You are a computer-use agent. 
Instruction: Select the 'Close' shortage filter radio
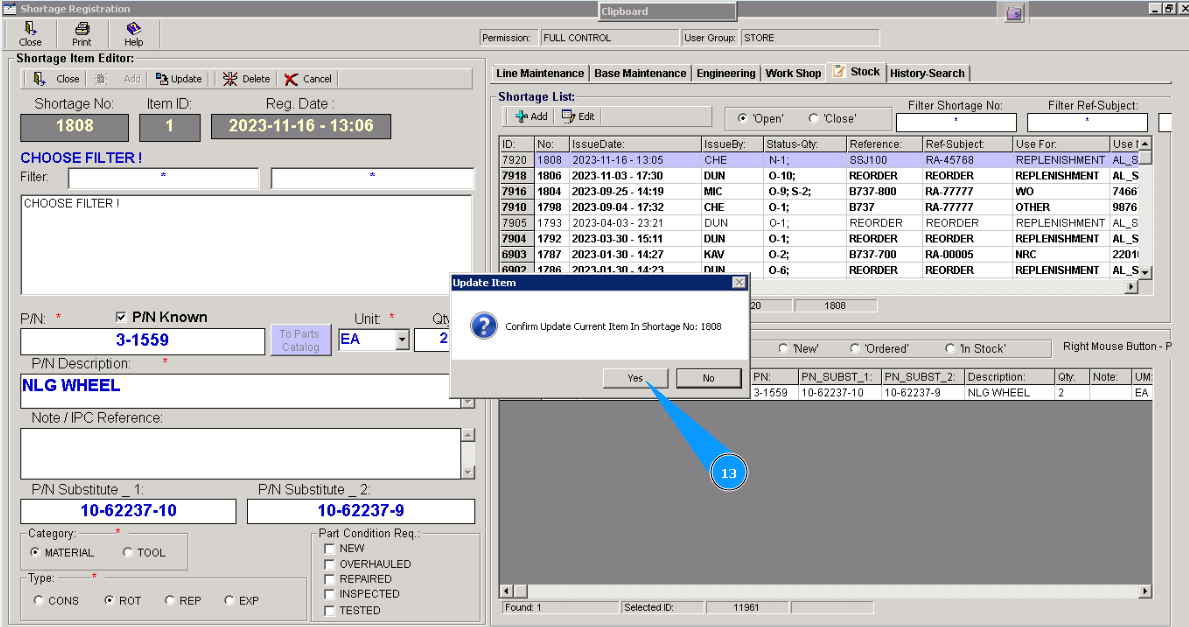click(x=813, y=118)
